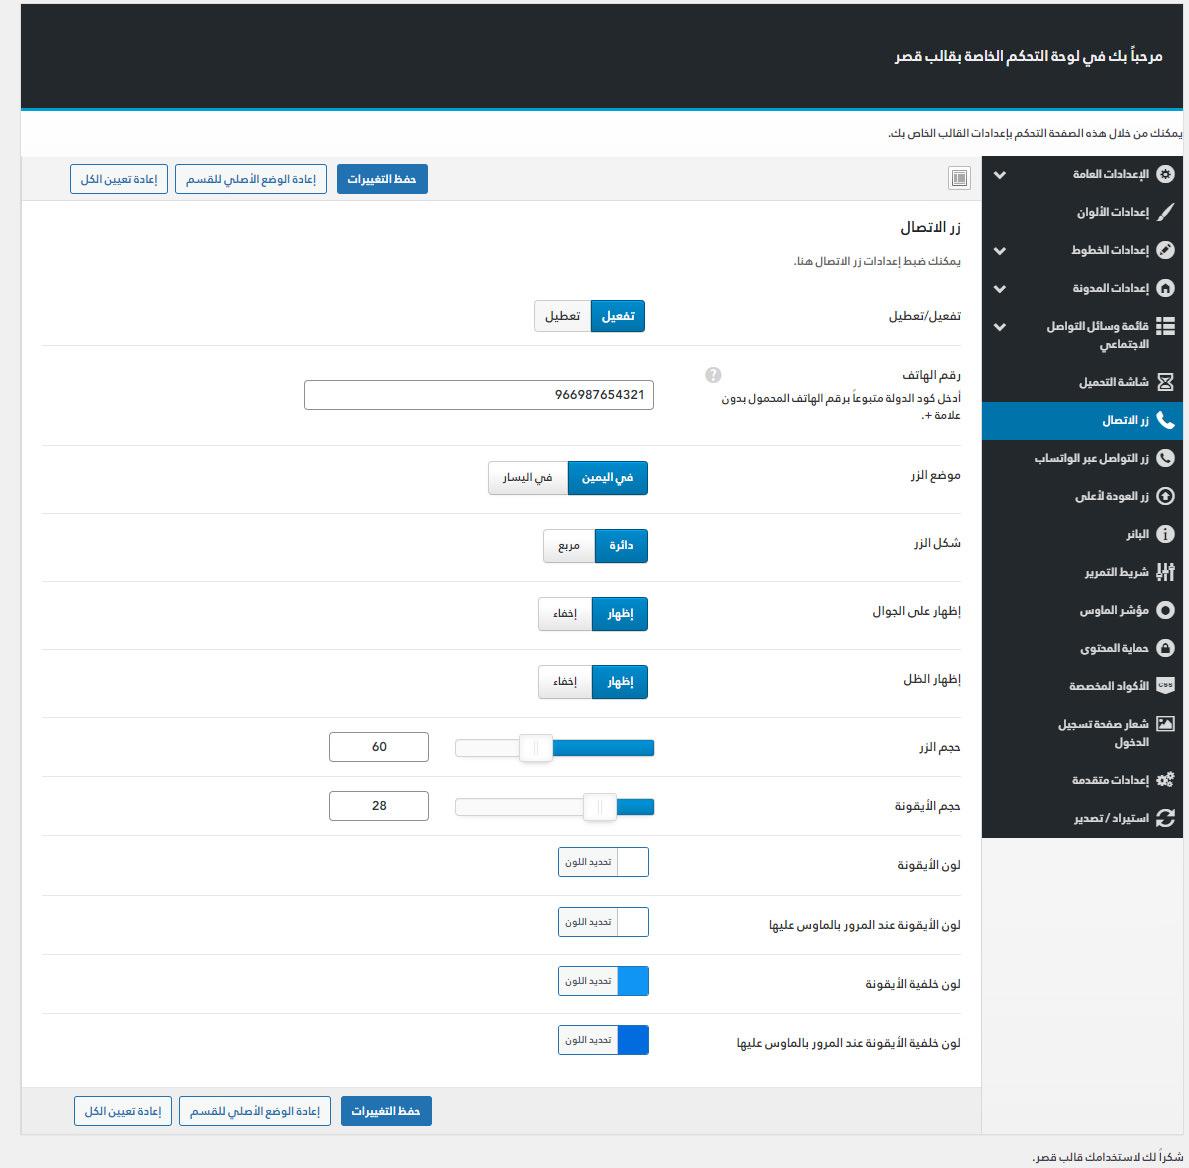The height and width of the screenshot is (1168, 1189).
Task: Set button position to في اليسار
Action: pyautogui.click(x=528, y=478)
